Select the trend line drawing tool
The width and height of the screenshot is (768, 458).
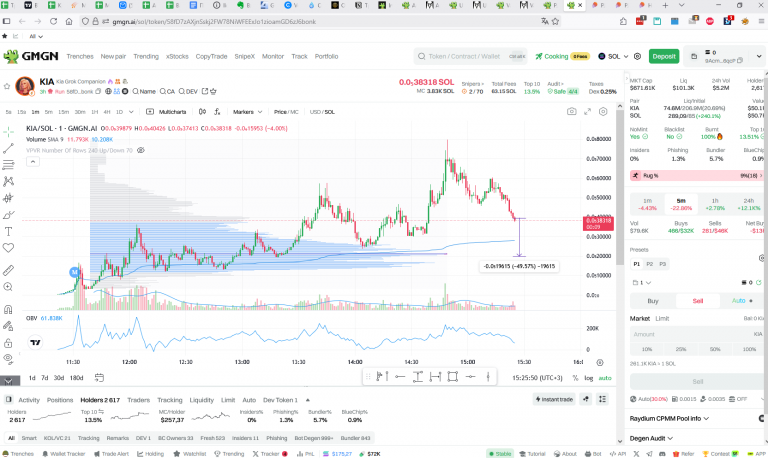[8, 148]
